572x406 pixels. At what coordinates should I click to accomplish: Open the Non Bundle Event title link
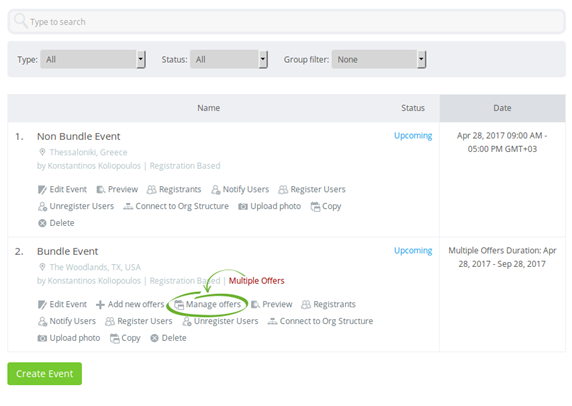pos(78,136)
